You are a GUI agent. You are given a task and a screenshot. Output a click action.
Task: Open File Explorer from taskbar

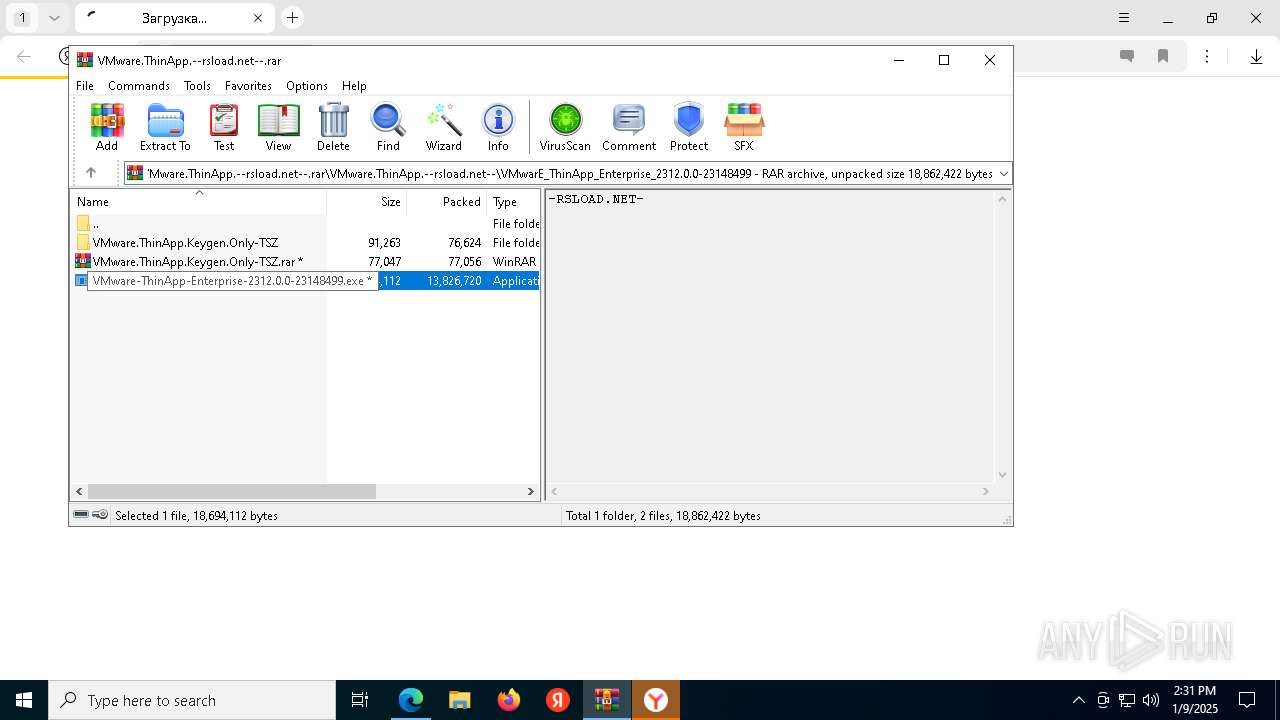click(x=460, y=700)
